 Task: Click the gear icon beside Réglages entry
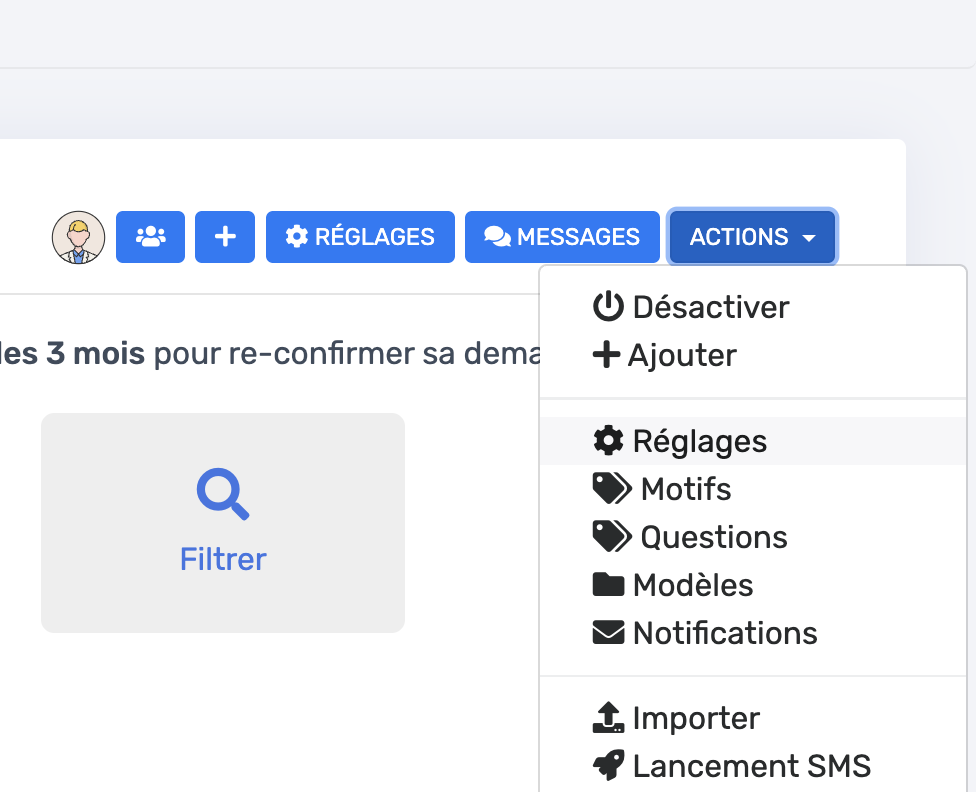pos(608,440)
